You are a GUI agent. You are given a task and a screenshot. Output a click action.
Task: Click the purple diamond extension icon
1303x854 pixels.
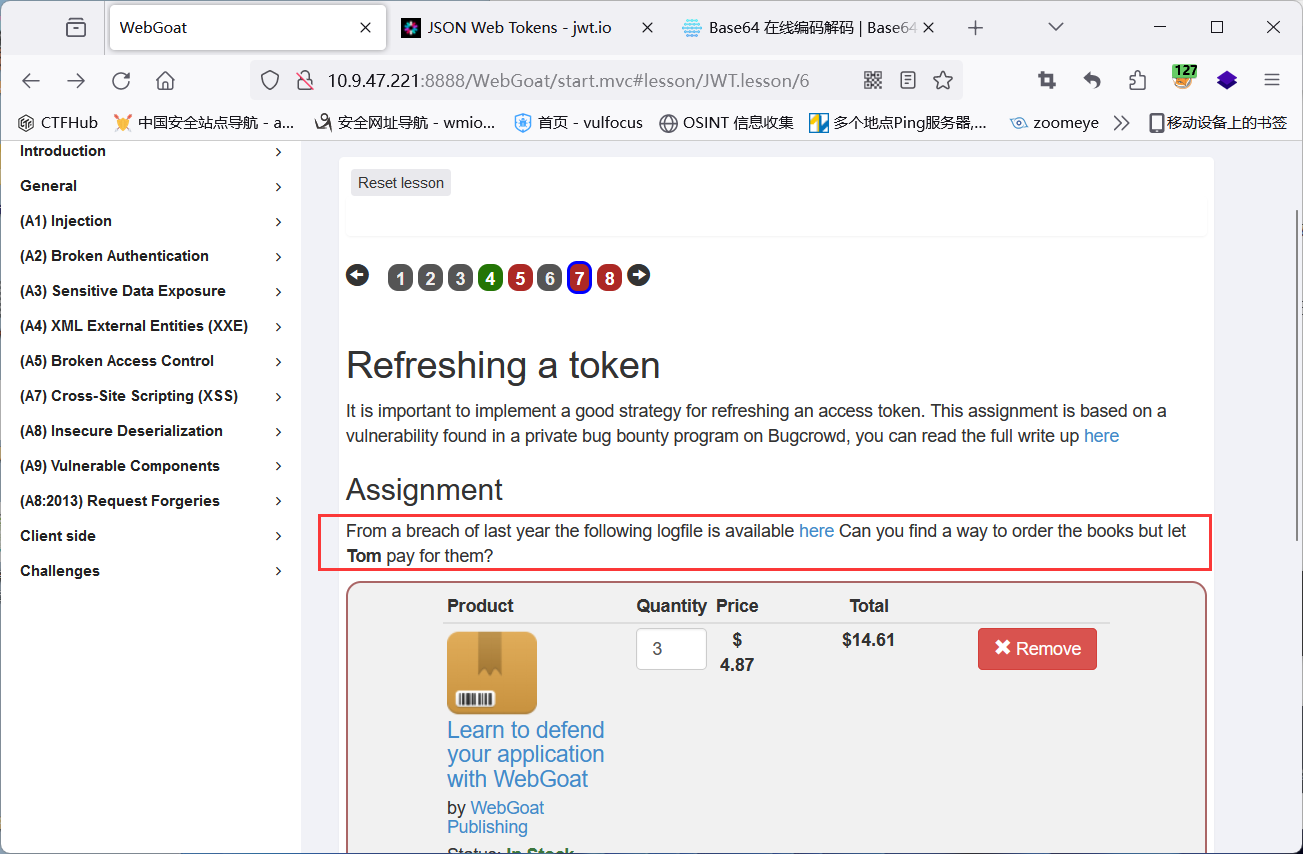click(1227, 81)
